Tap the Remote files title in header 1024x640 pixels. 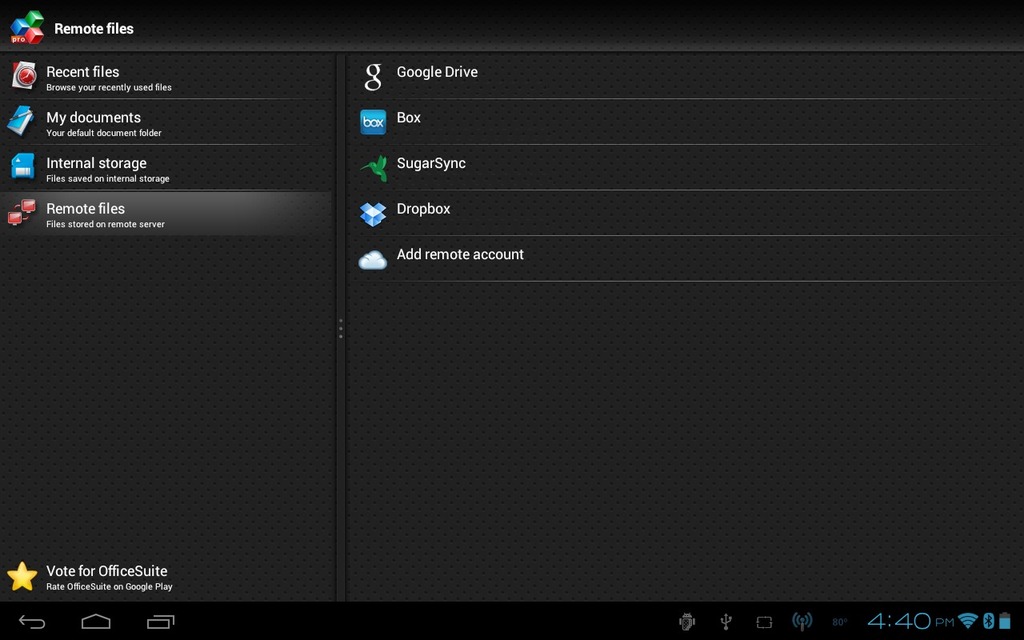[x=94, y=28]
